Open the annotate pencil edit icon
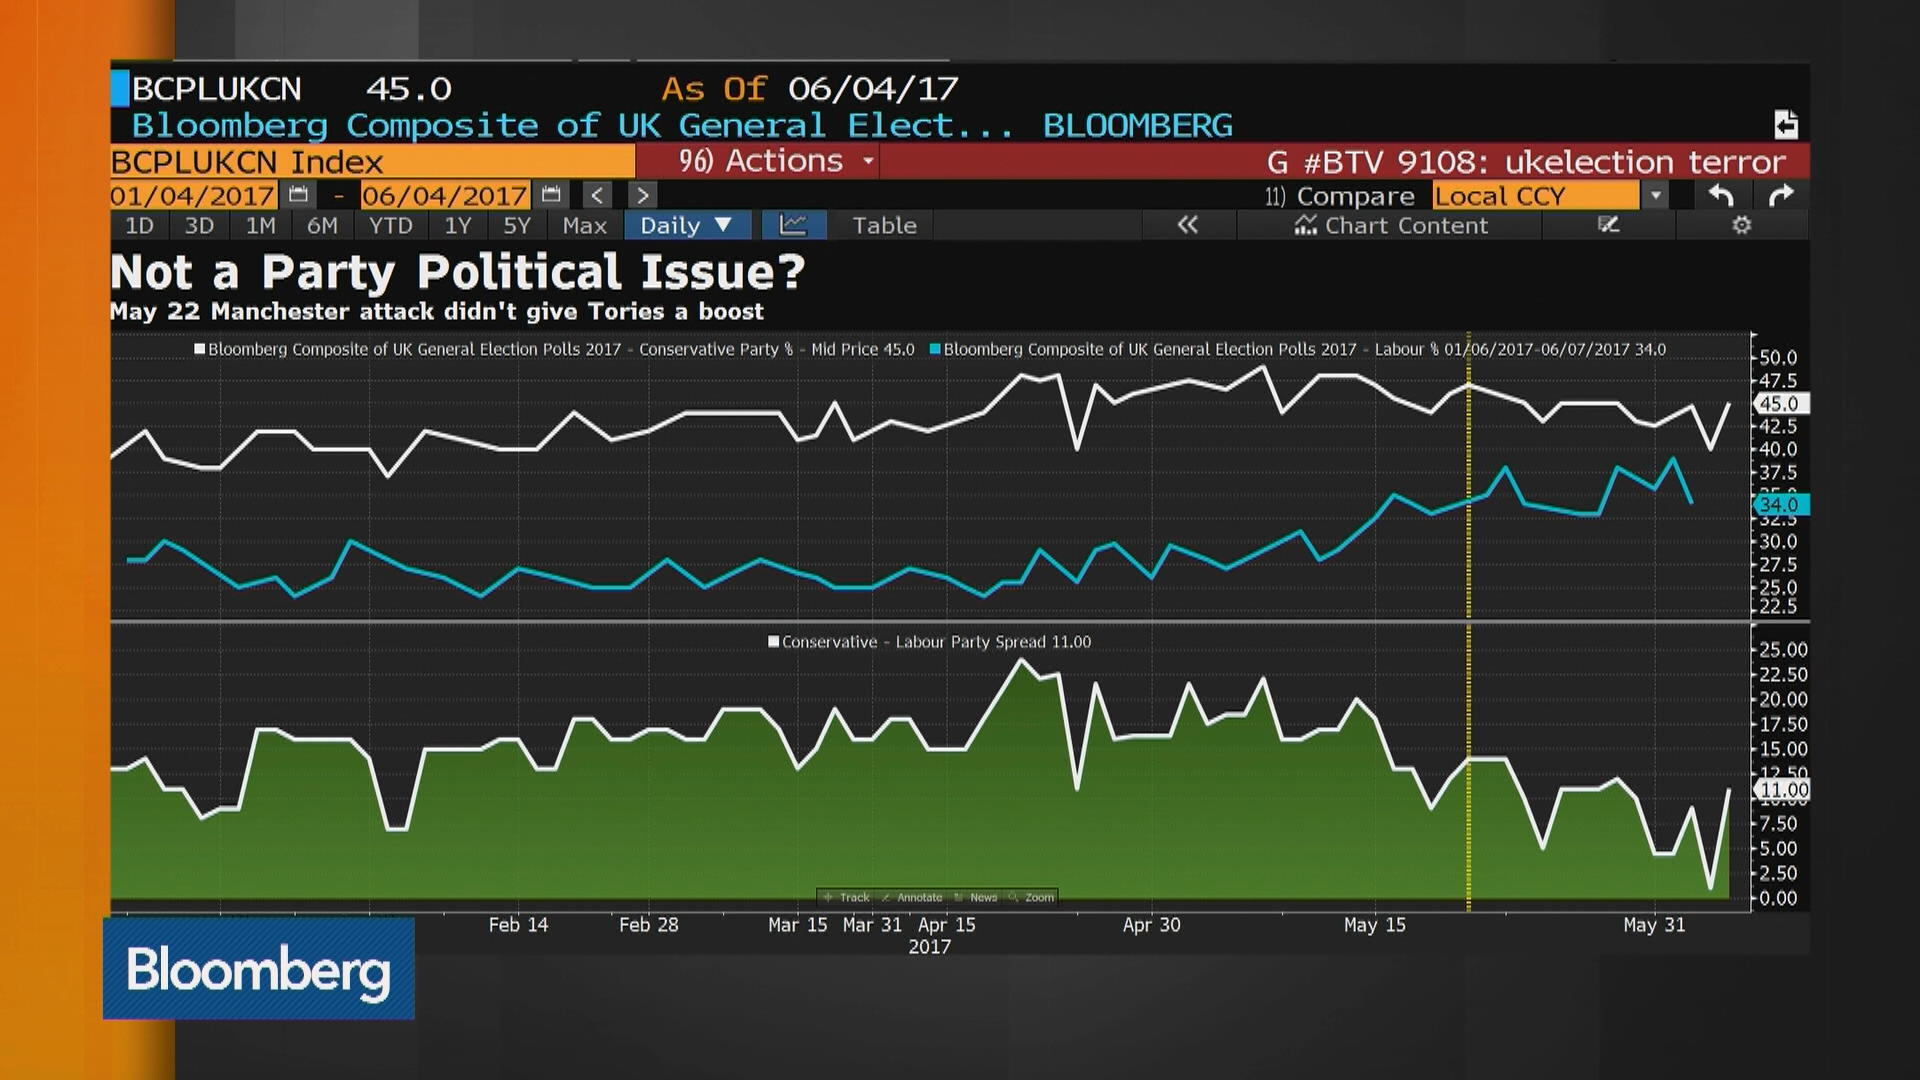Image resolution: width=1920 pixels, height=1080 pixels. [x=1608, y=225]
